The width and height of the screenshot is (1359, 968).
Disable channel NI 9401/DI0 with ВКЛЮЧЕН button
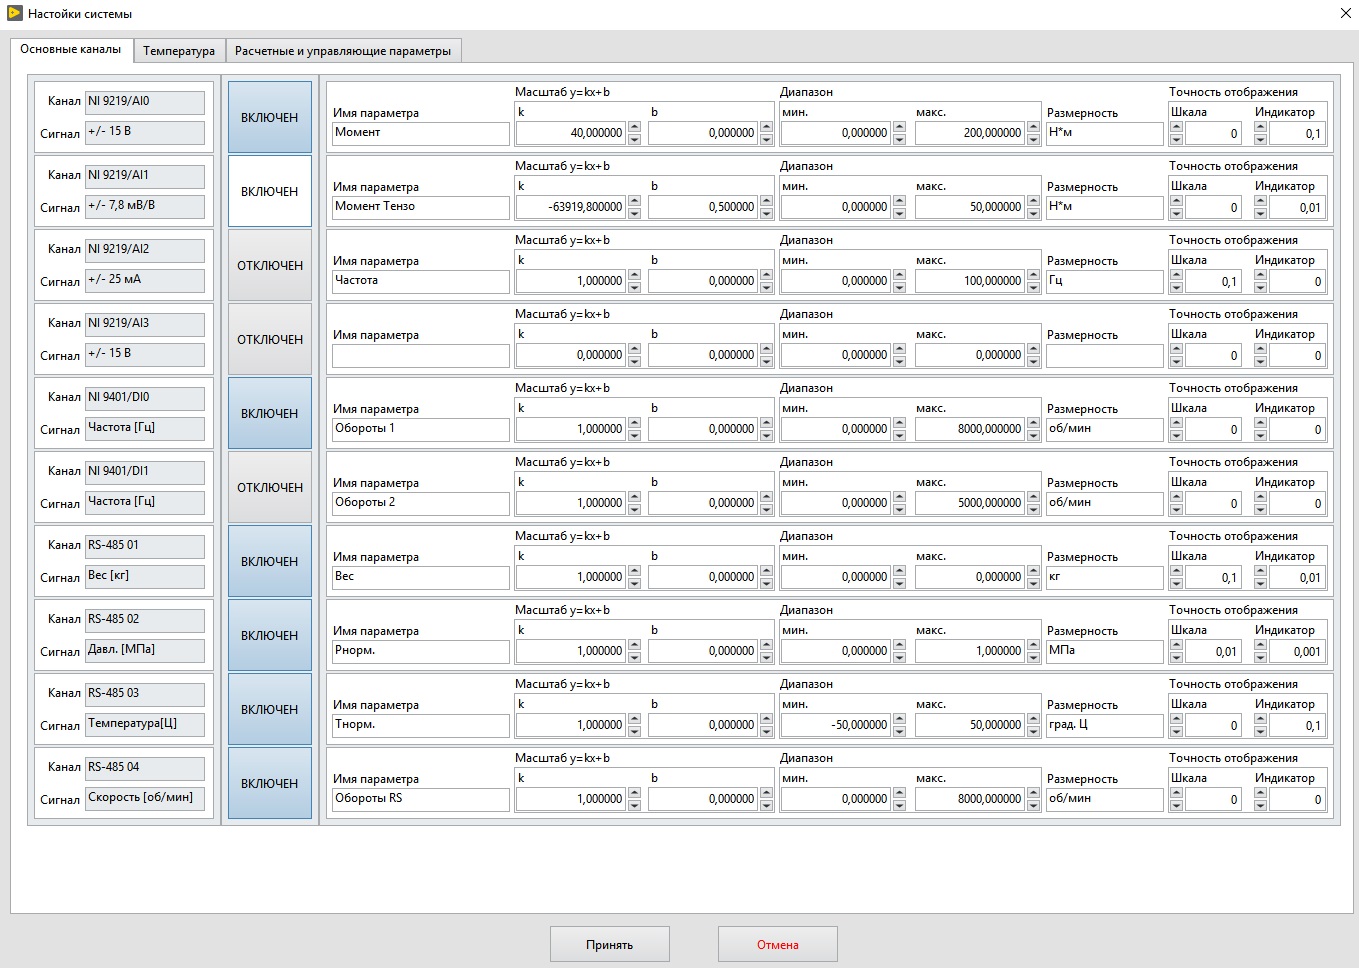tap(270, 413)
